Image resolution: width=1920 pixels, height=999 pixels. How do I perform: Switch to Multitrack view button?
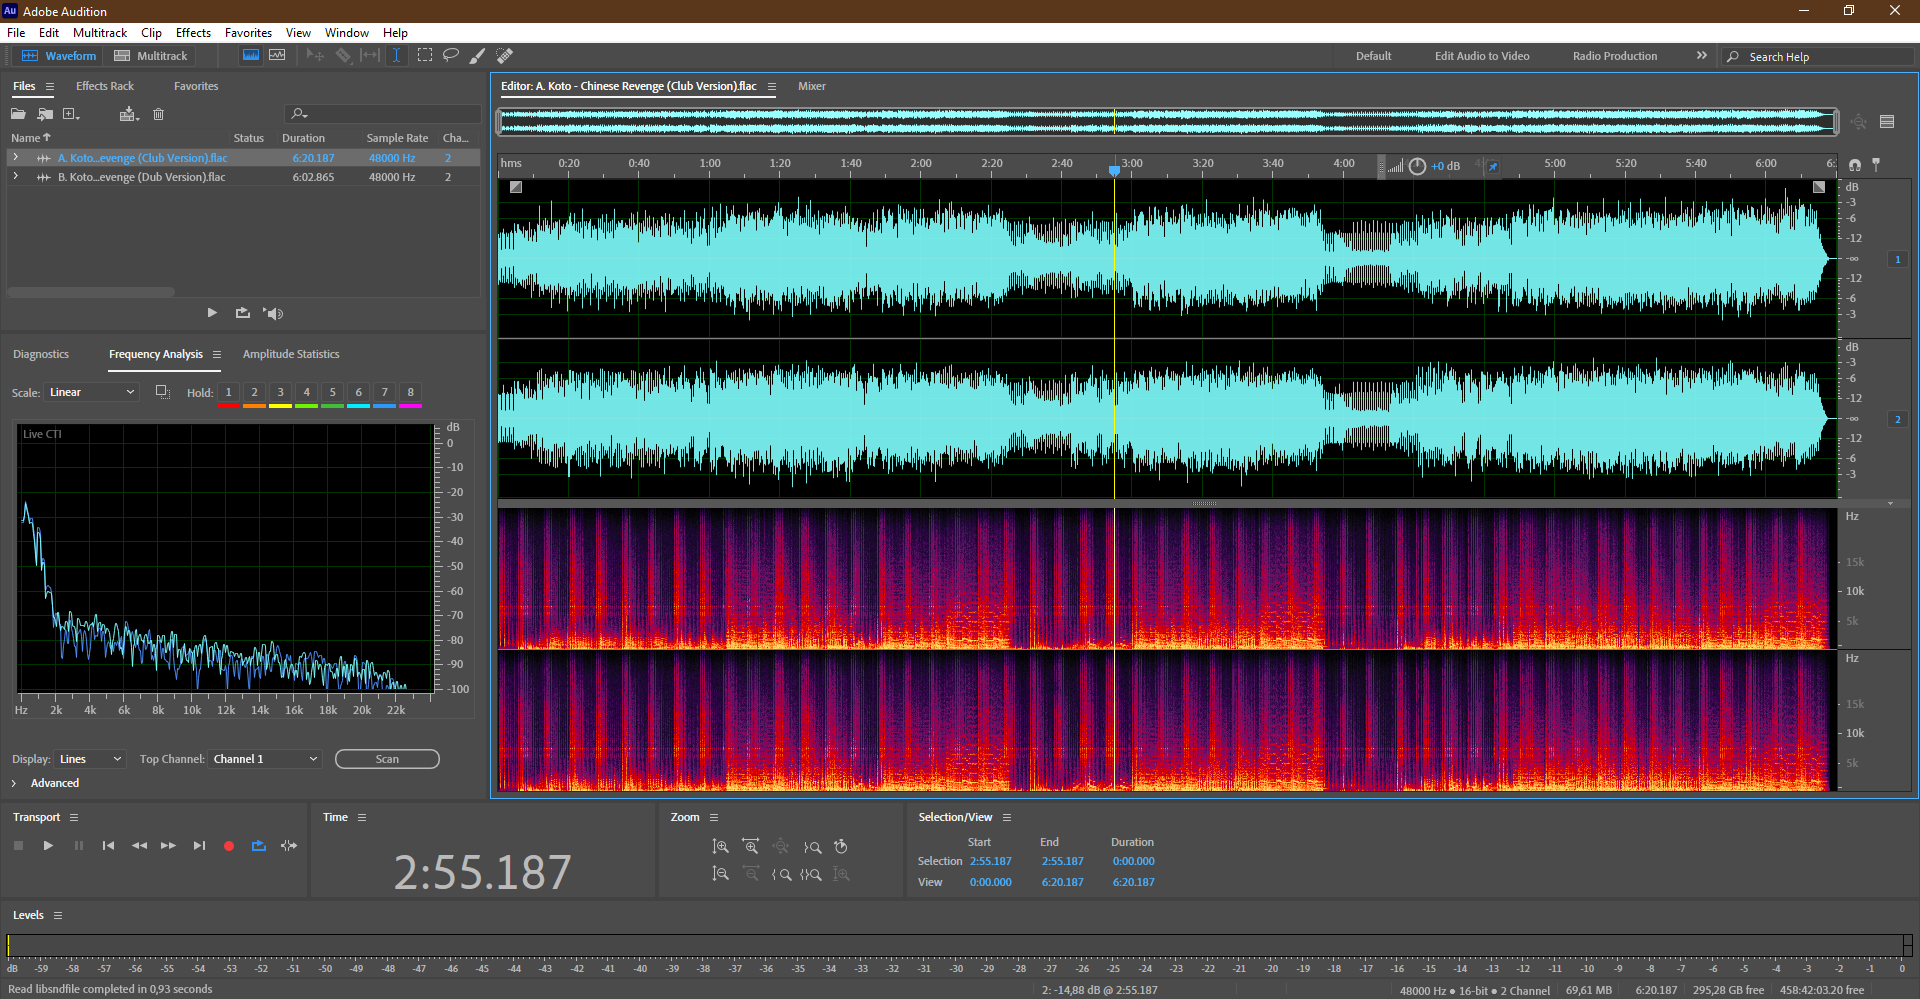click(150, 56)
